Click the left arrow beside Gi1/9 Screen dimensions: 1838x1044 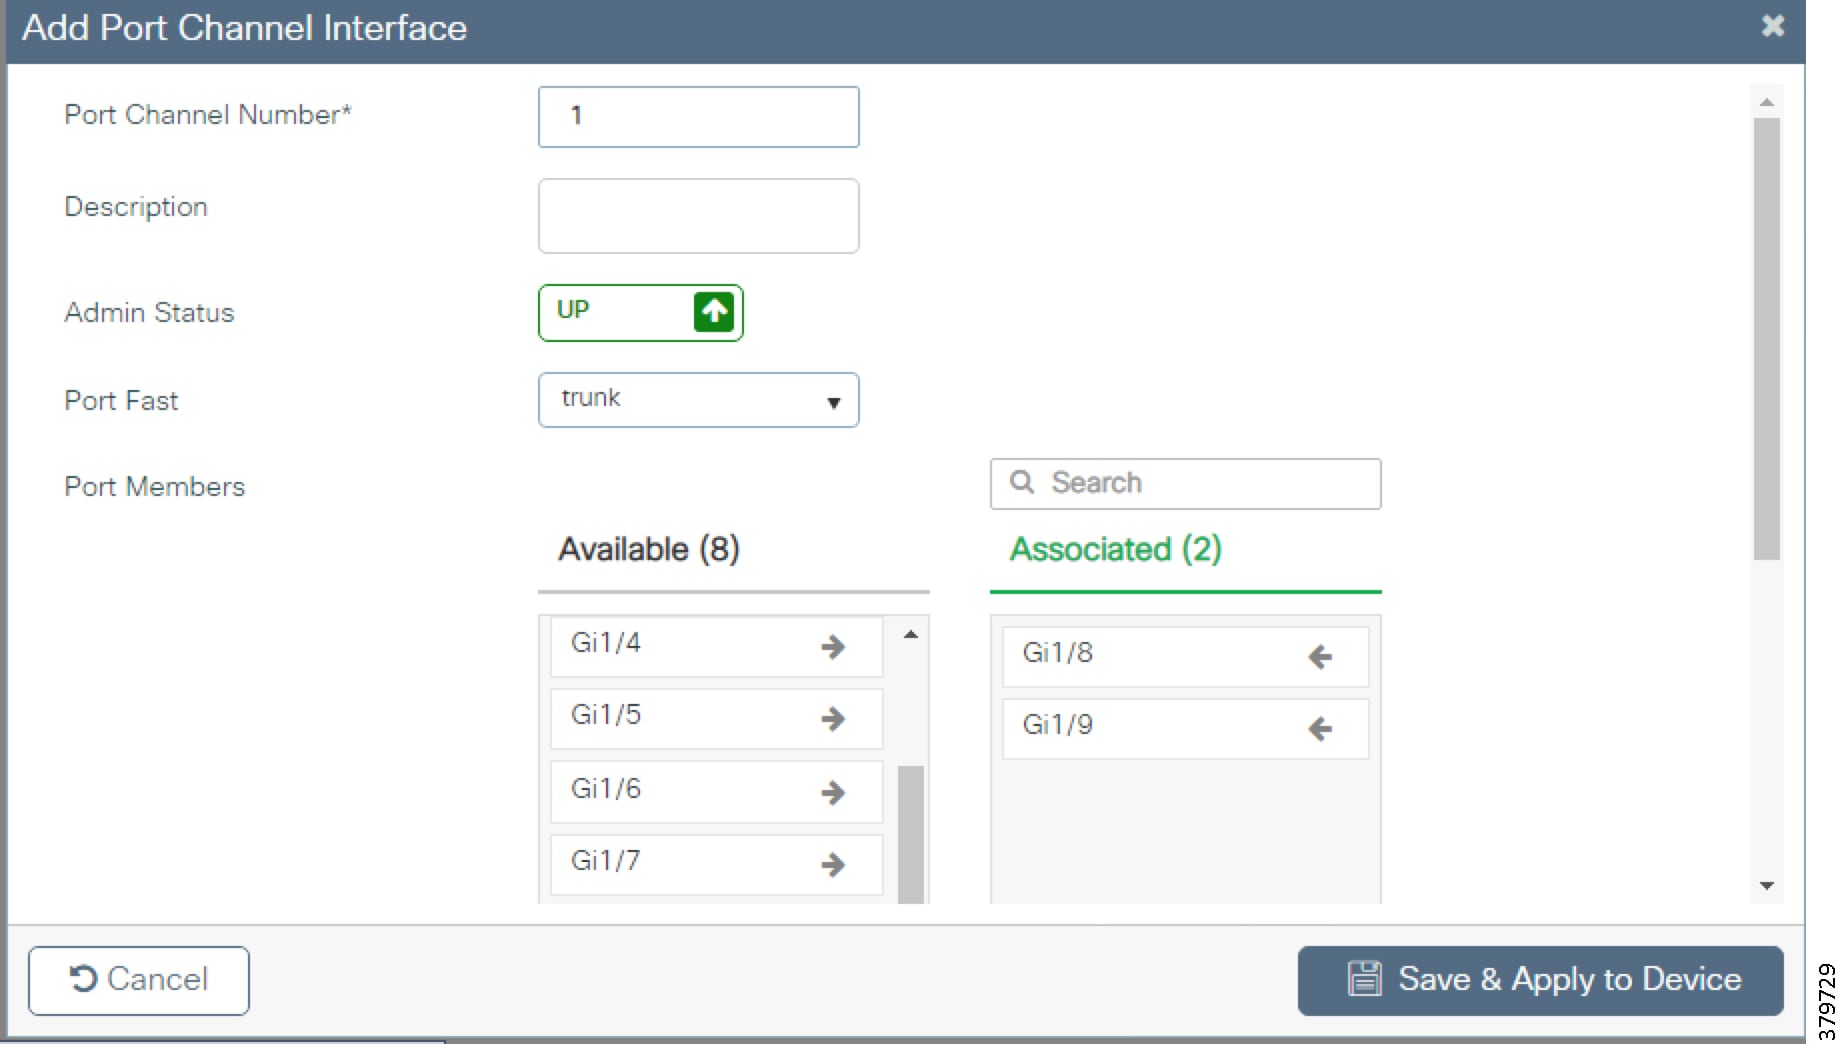(1320, 729)
